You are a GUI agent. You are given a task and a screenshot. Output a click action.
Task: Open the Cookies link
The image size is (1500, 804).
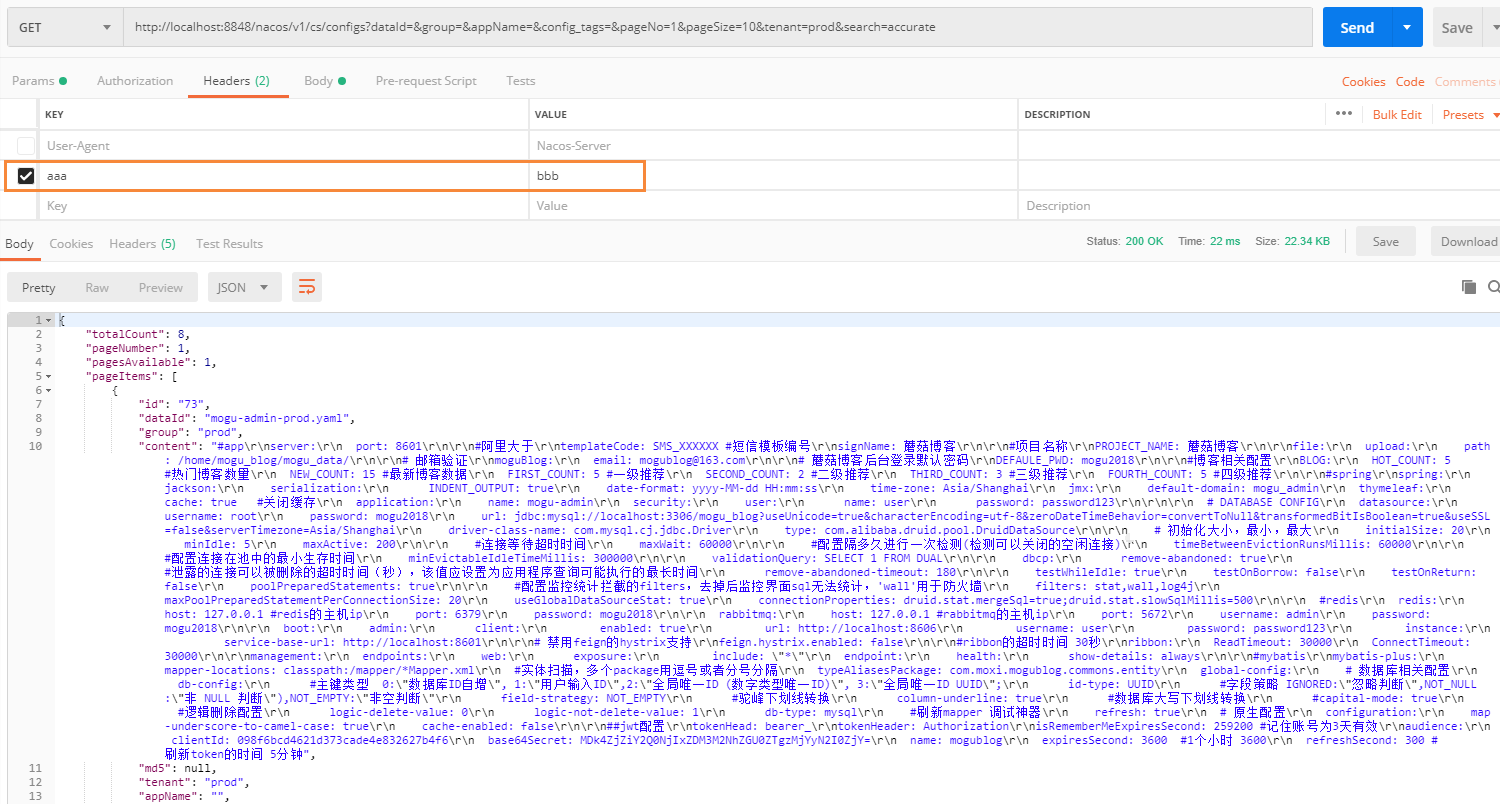(x=1364, y=82)
